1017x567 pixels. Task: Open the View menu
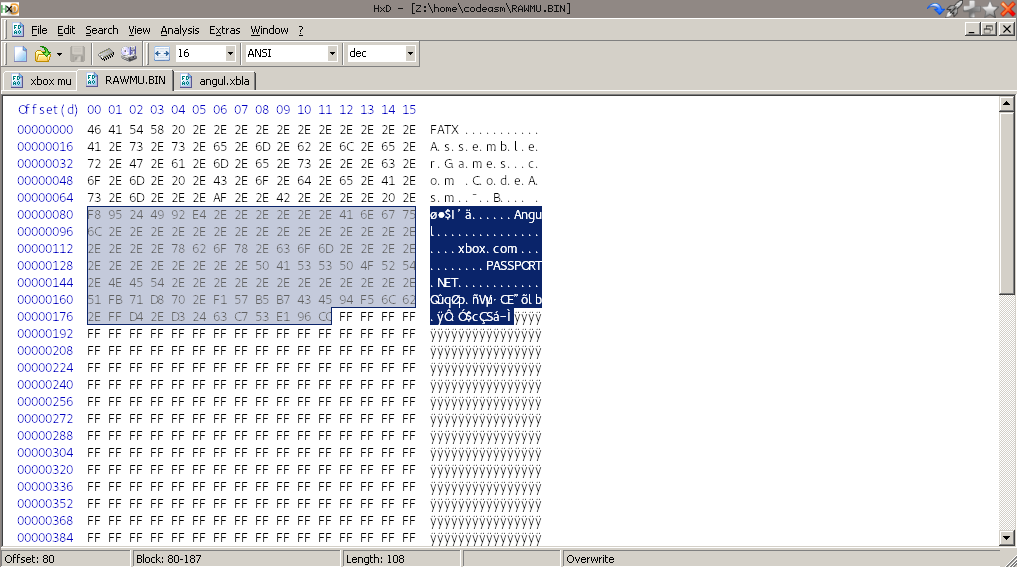coord(139,30)
